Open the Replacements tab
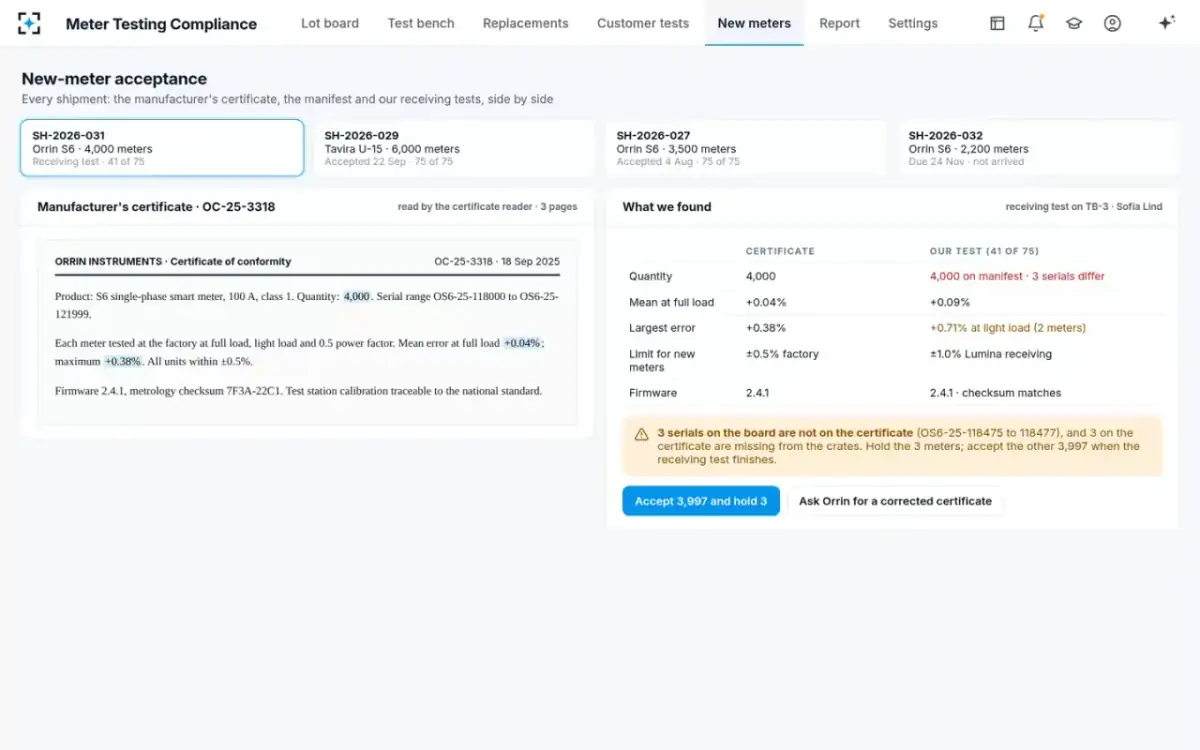 pos(525,23)
